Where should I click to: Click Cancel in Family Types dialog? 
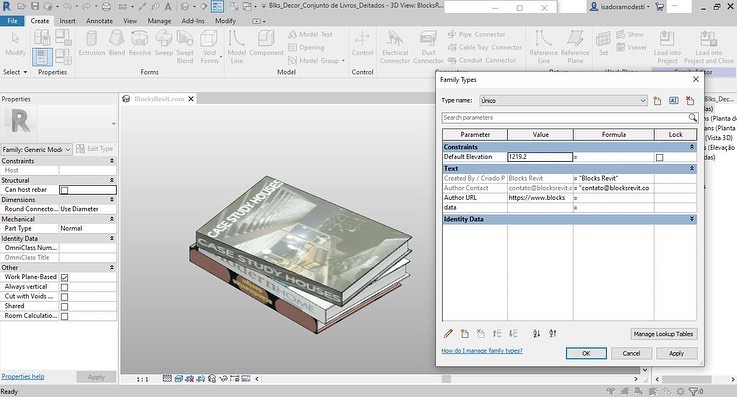[631, 353]
